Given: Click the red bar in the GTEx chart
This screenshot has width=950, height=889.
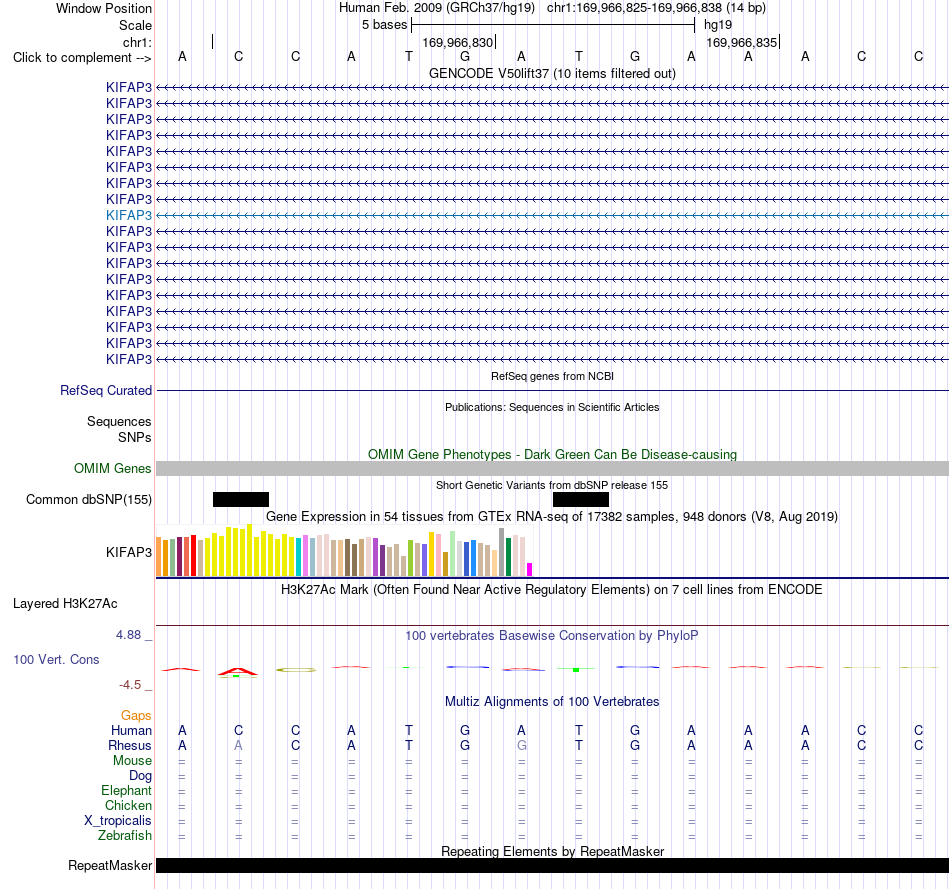Looking at the screenshot, I should click(x=193, y=555).
